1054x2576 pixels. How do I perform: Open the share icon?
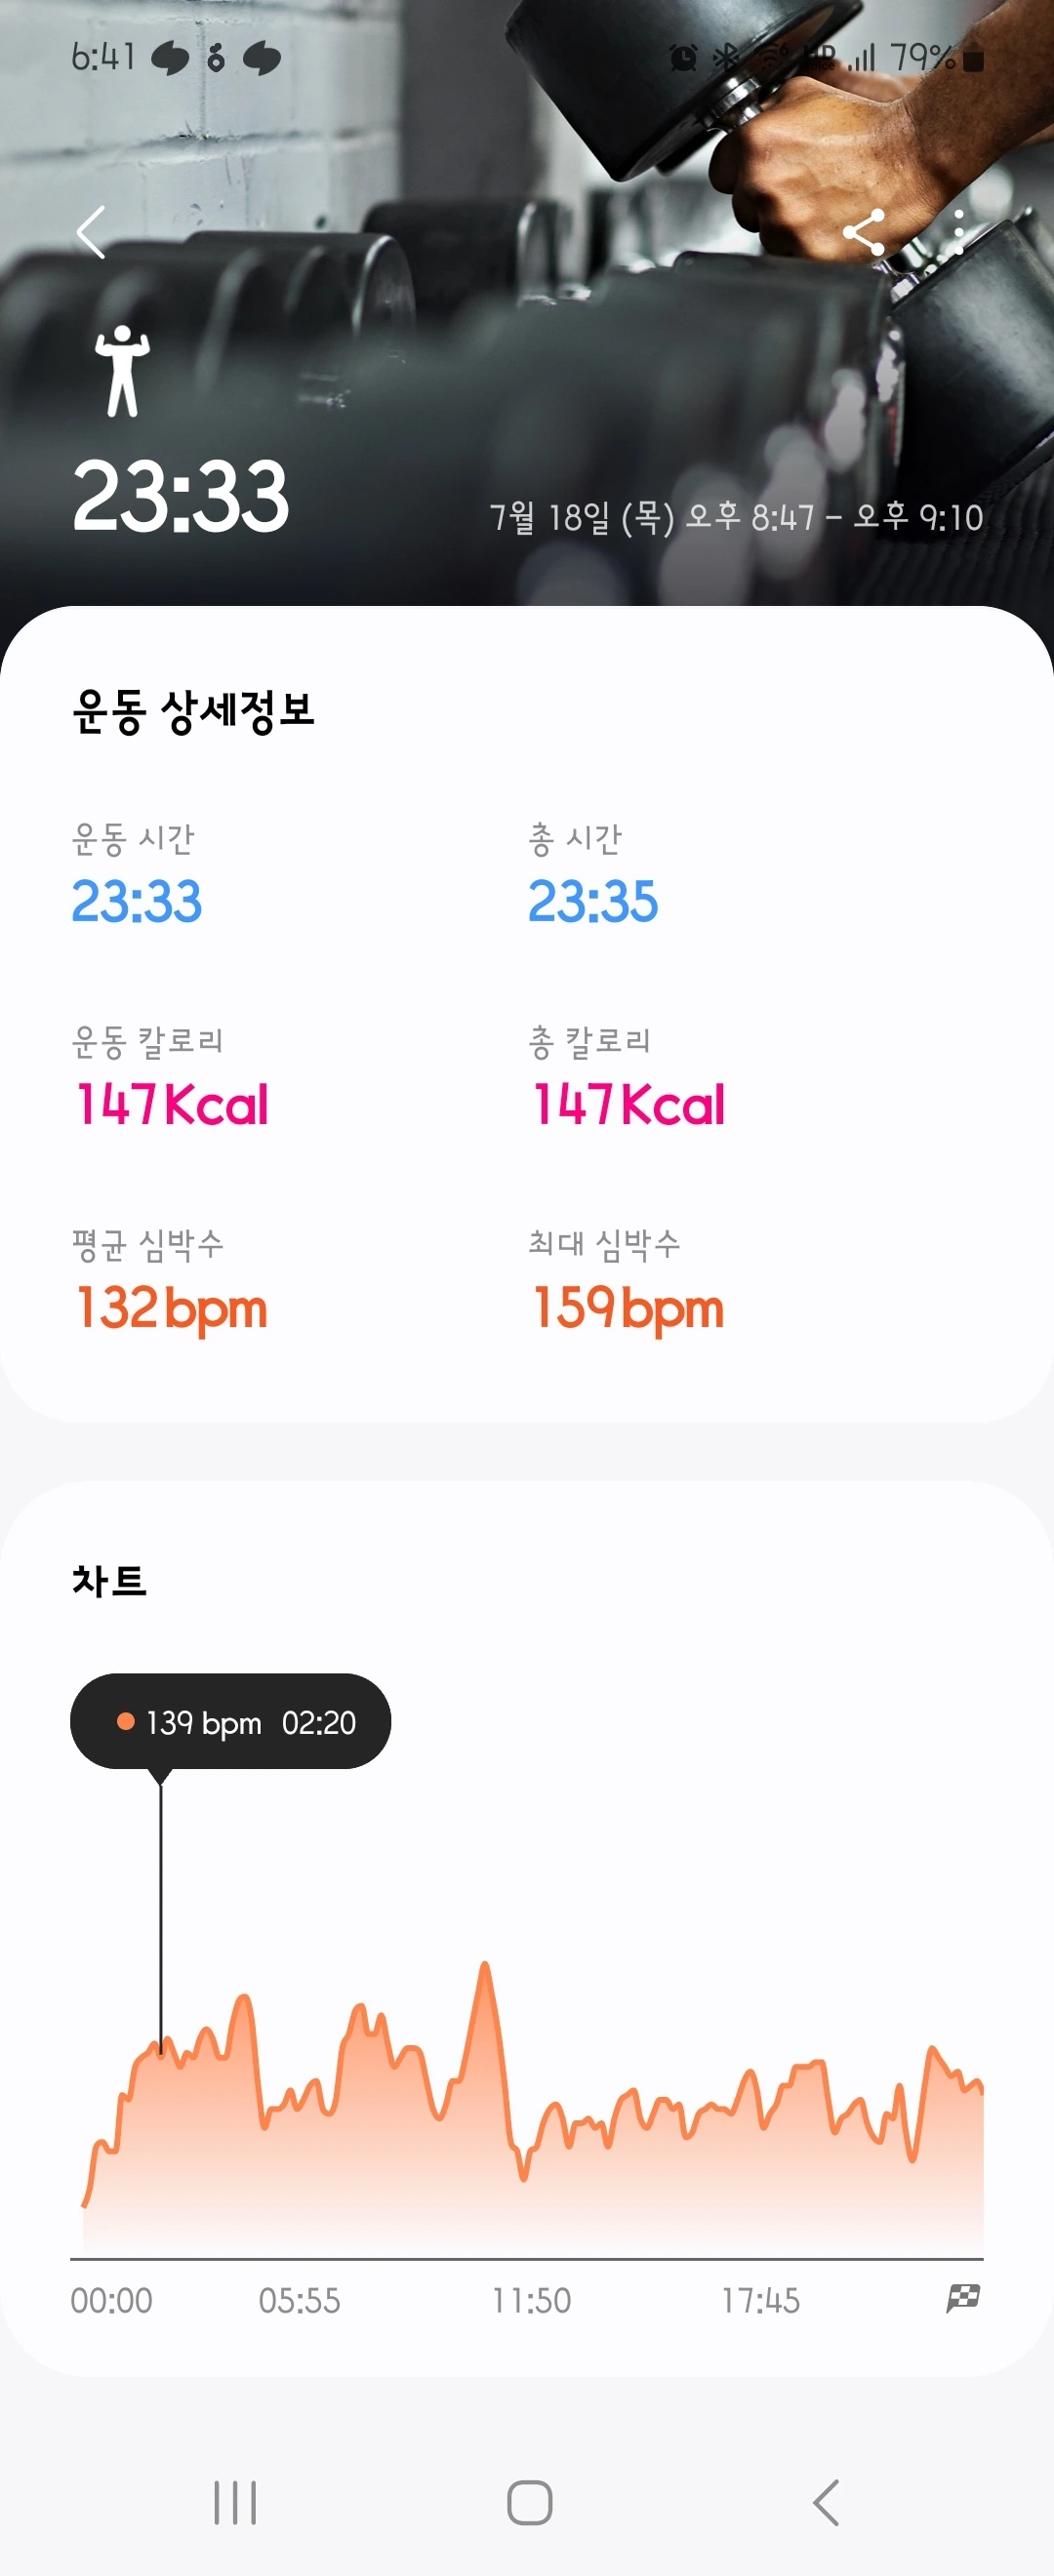864,233
